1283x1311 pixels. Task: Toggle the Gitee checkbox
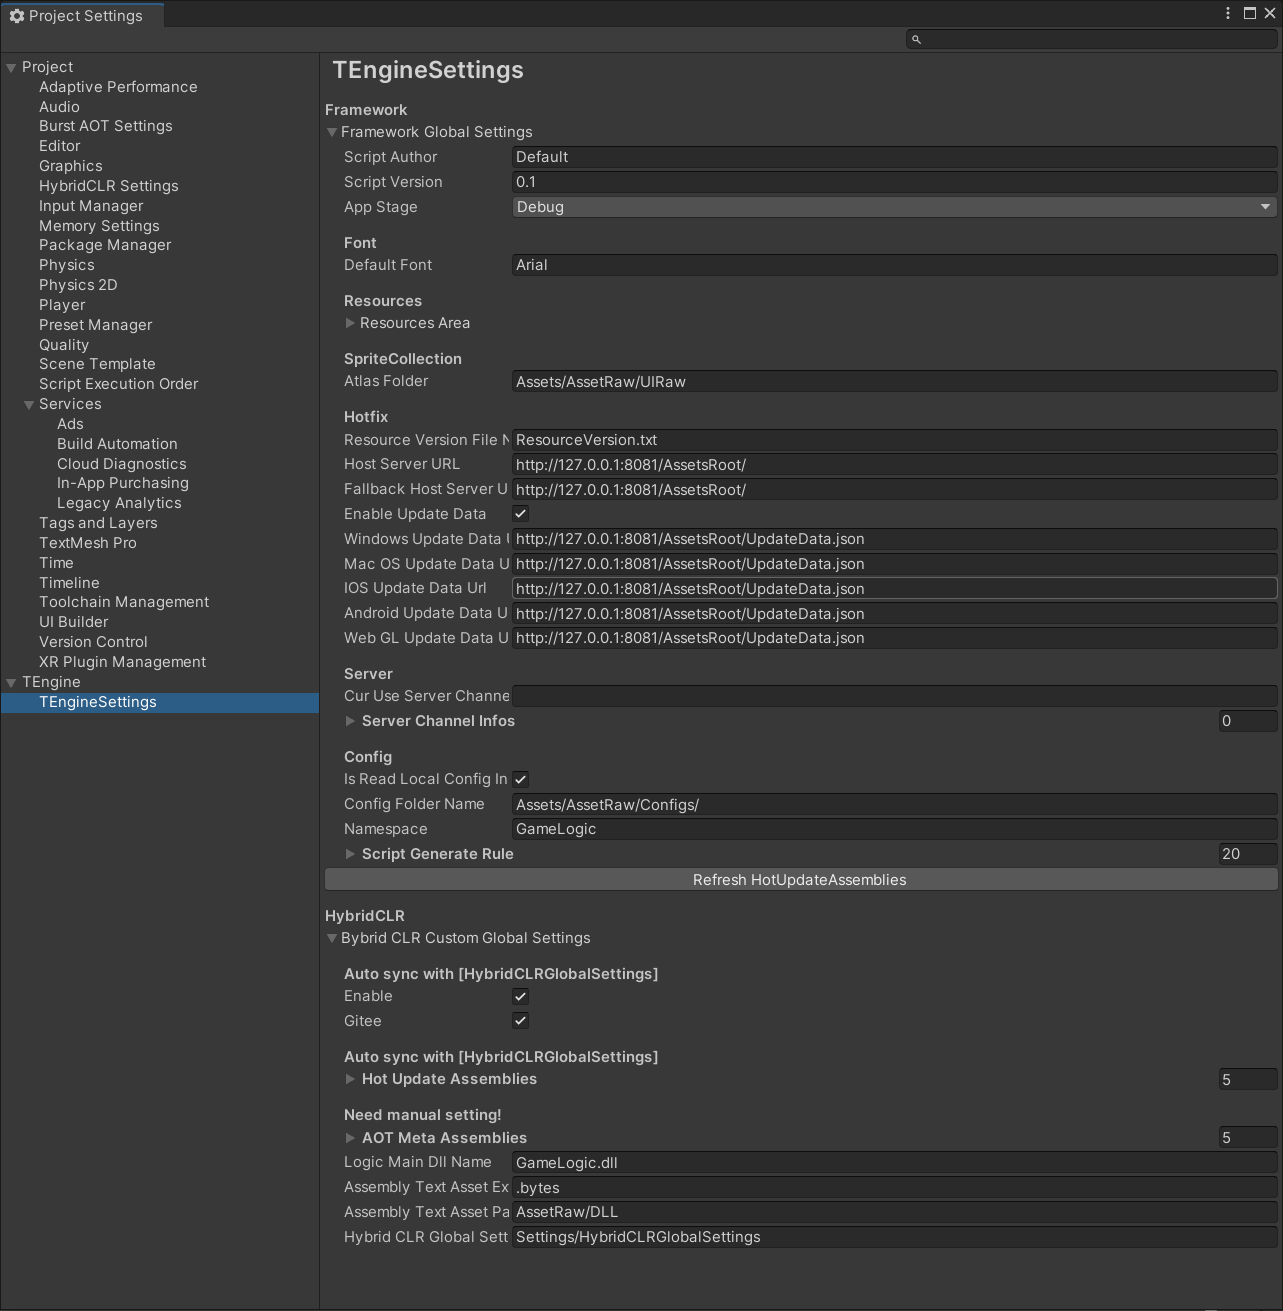click(521, 1021)
